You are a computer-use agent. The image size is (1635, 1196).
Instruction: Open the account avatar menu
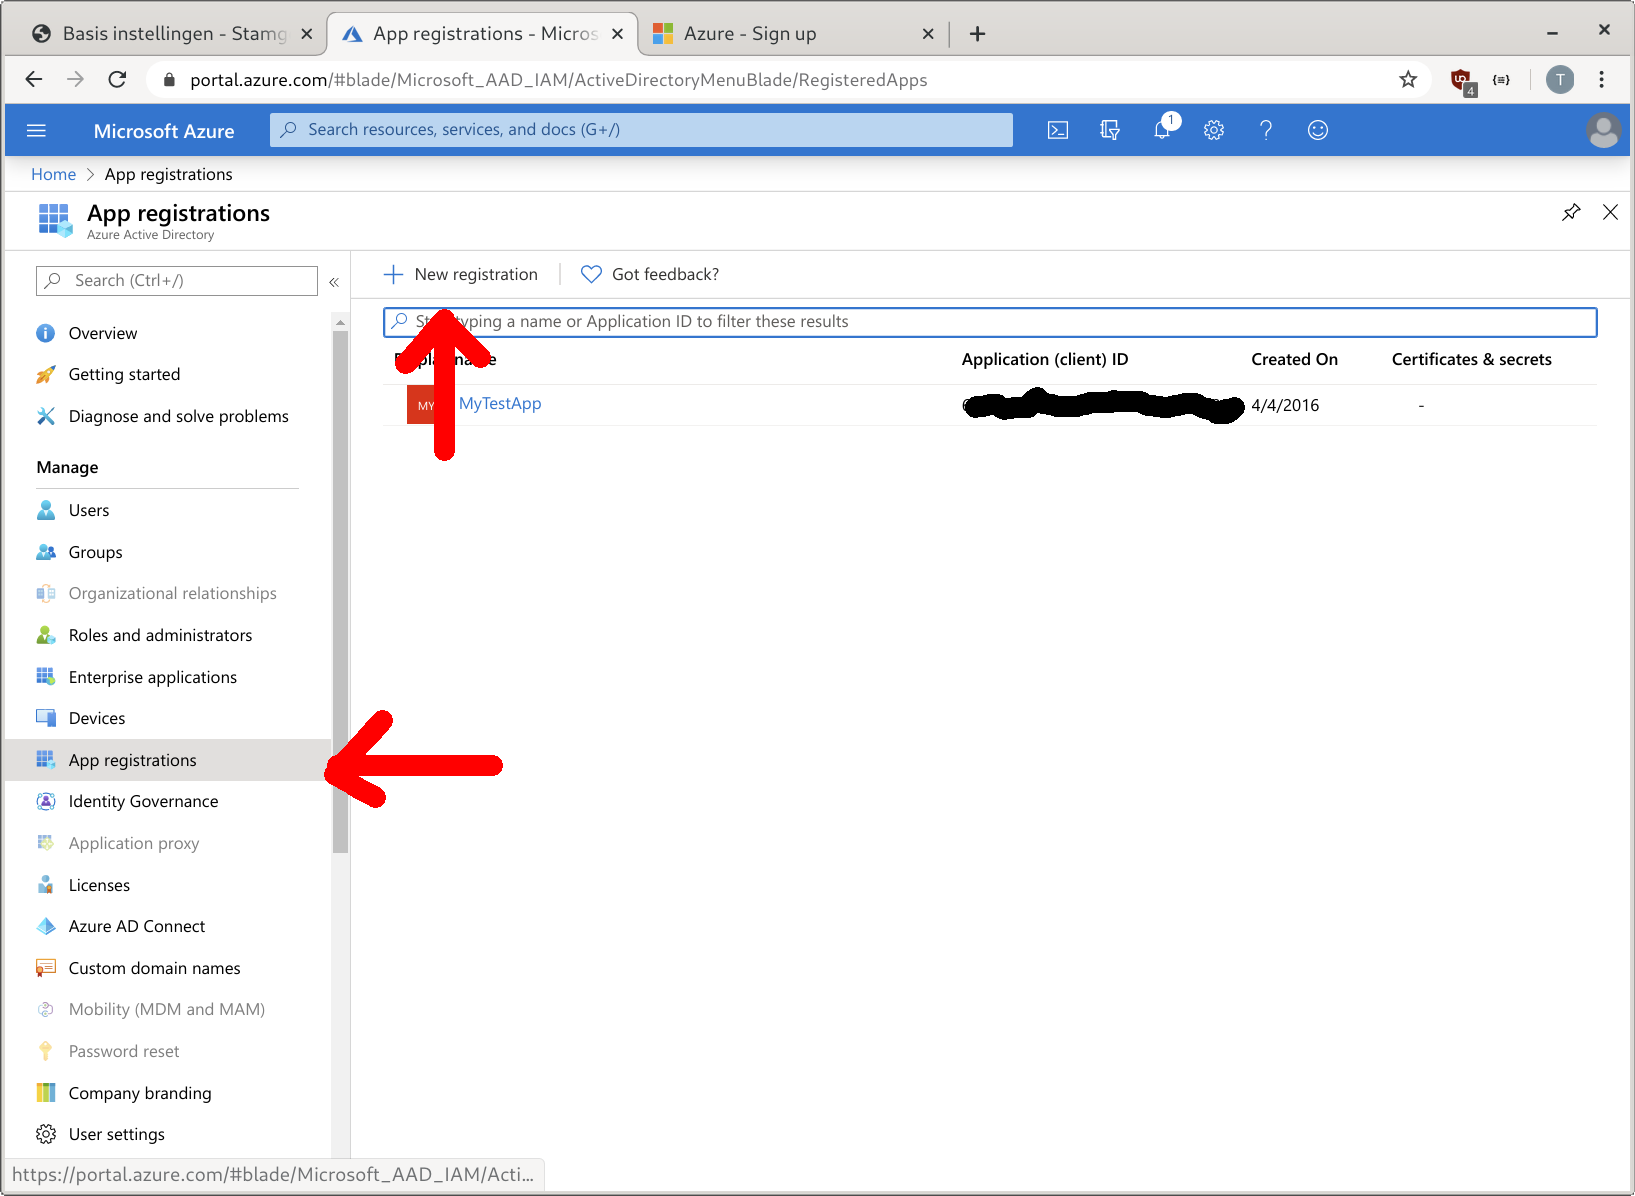(1603, 130)
